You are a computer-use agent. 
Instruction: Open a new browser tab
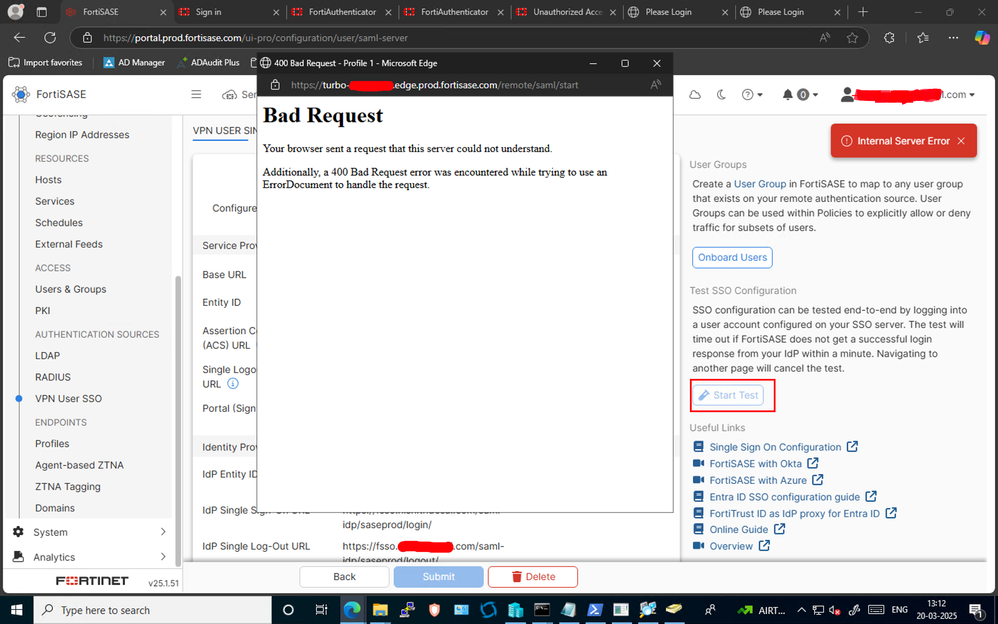tap(862, 11)
